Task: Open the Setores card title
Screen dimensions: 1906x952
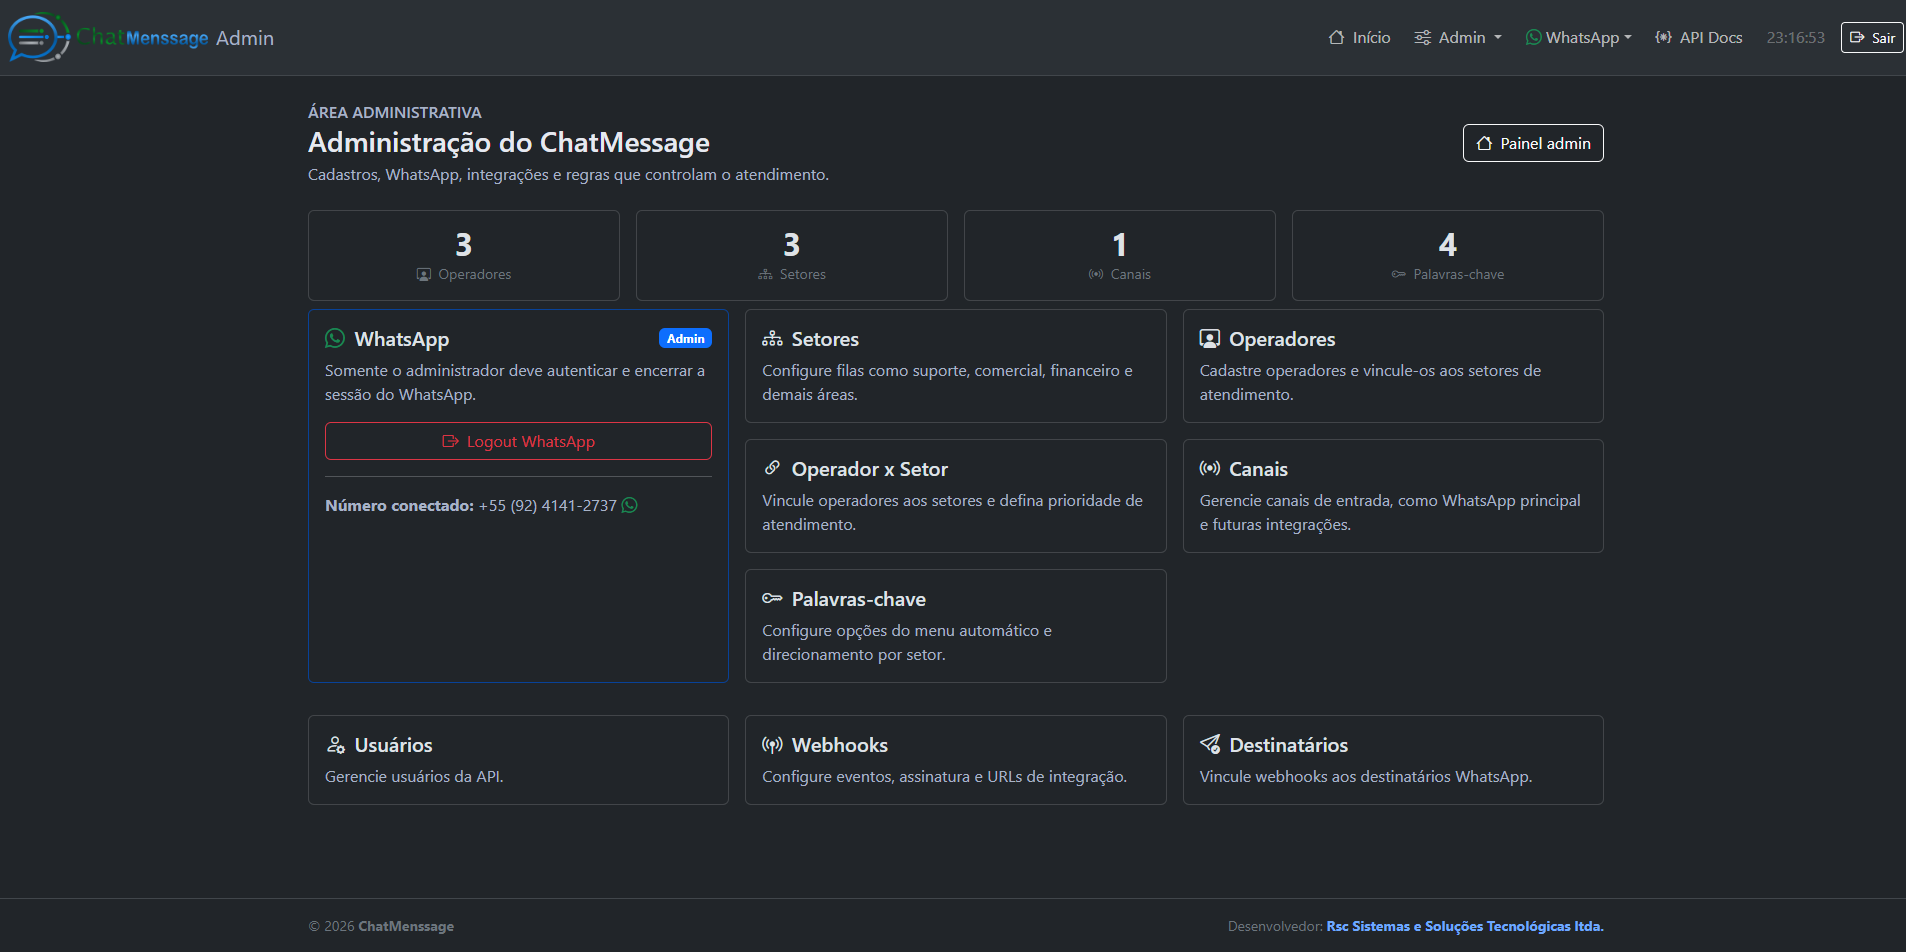Action: pyautogui.click(x=825, y=339)
